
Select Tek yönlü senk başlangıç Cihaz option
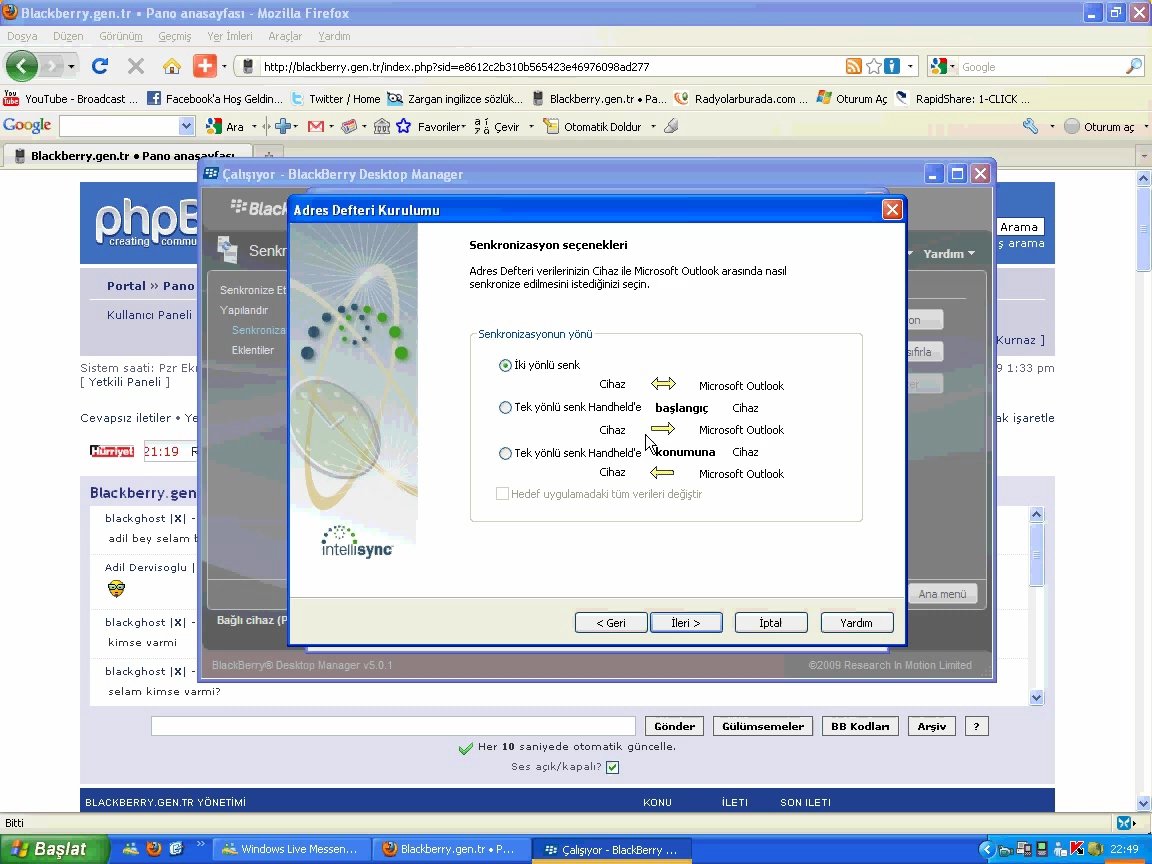coord(505,408)
